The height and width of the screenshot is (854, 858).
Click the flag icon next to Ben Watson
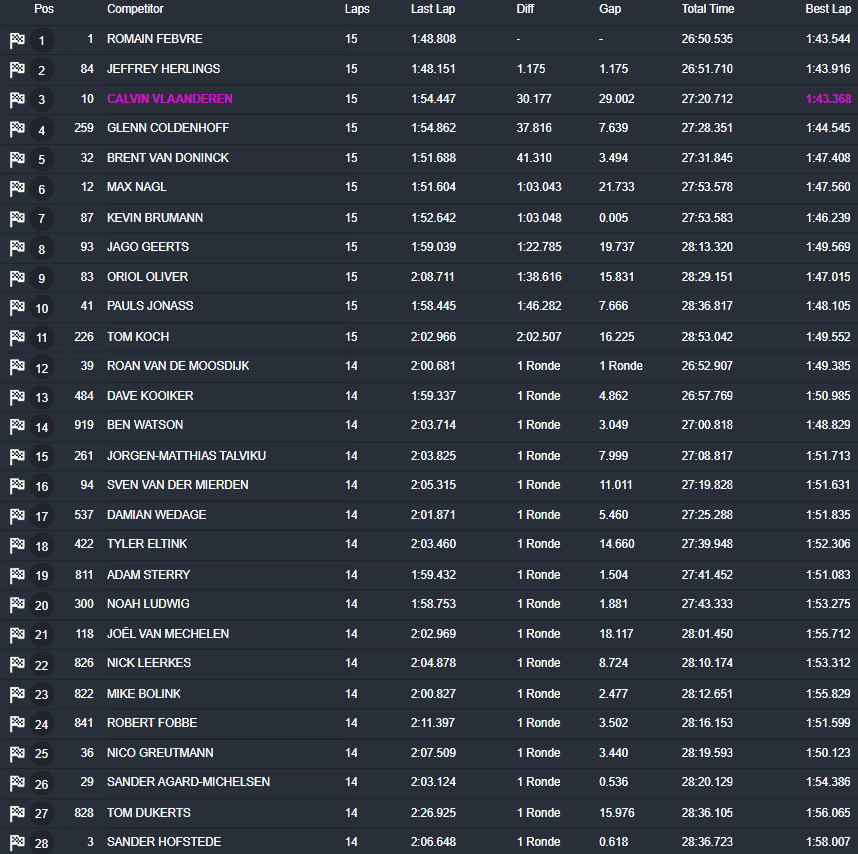[15, 425]
